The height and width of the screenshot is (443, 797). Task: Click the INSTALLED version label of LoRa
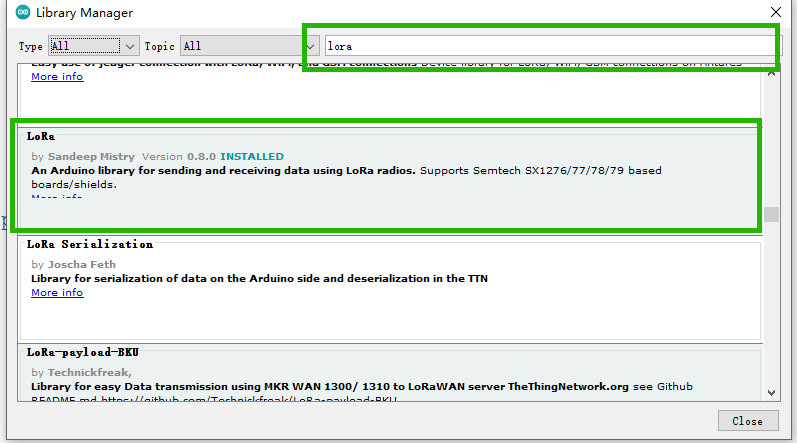pos(252,157)
